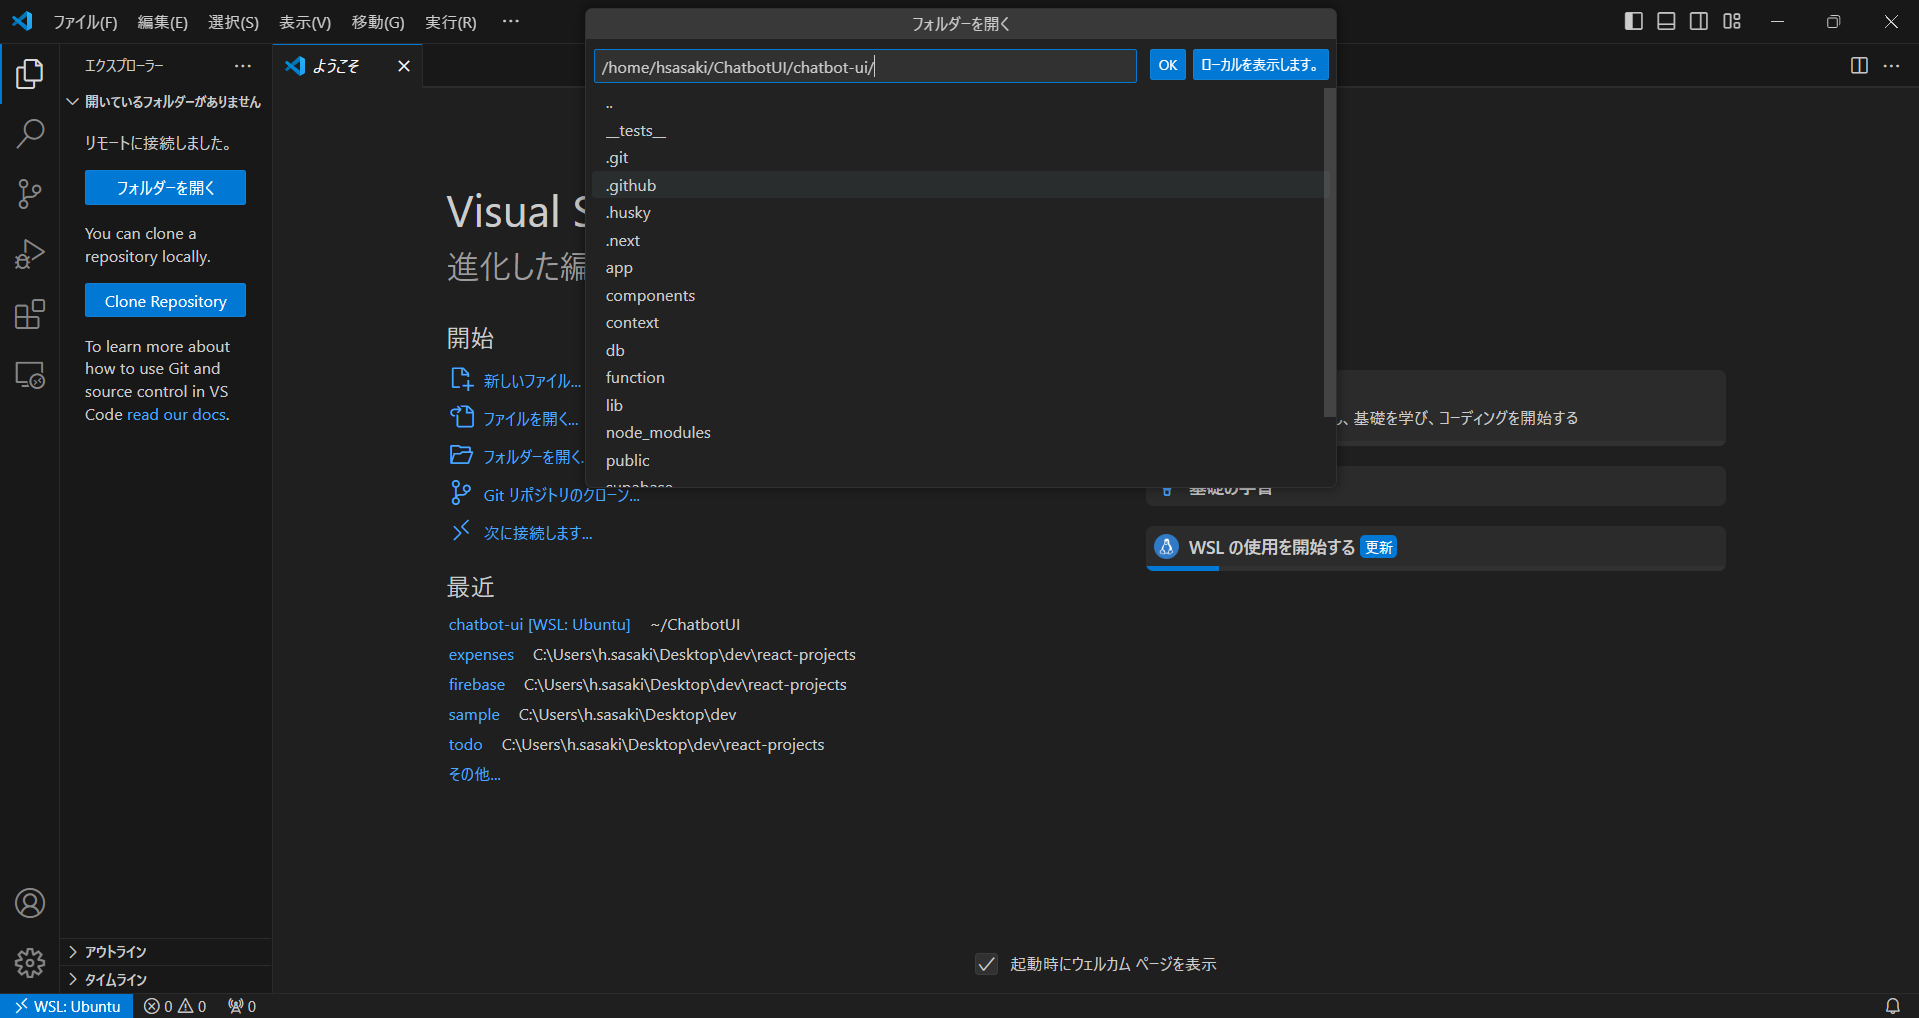Open the Extensions view
The image size is (1919, 1018).
[30, 315]
